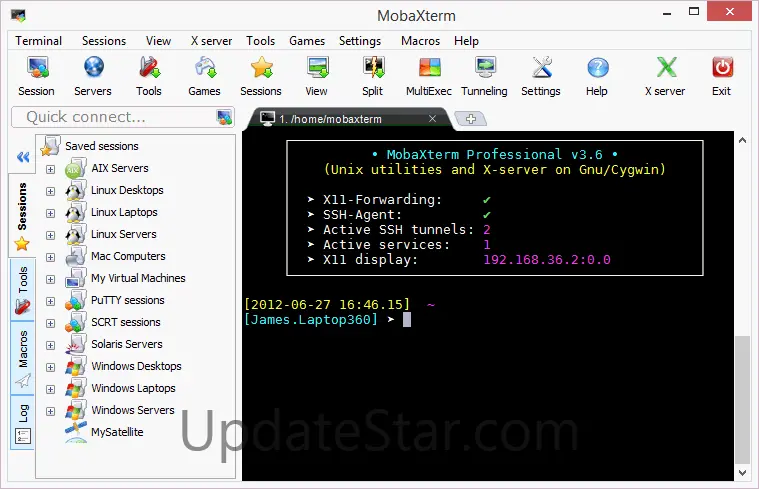
Task: Select the Mac Computers folder icon
Action: pyautogui.click(x=76, y=256)
